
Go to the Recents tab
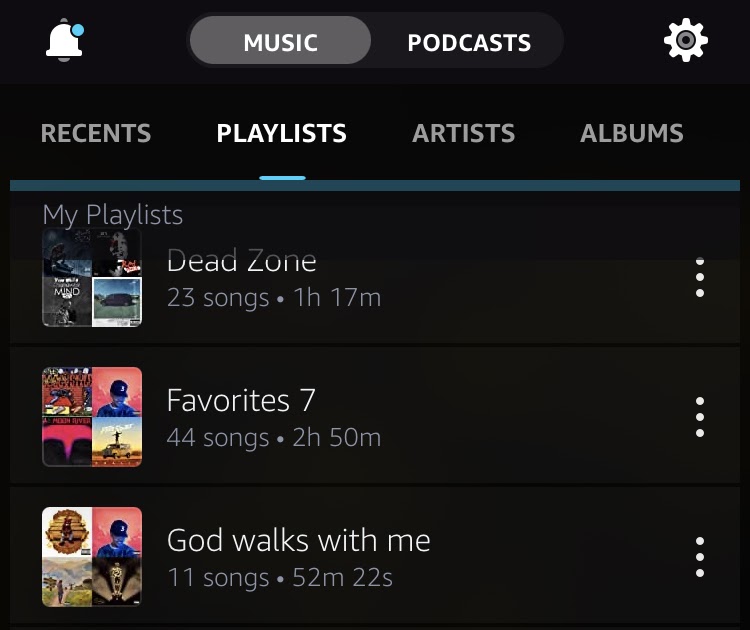[96, 134]
